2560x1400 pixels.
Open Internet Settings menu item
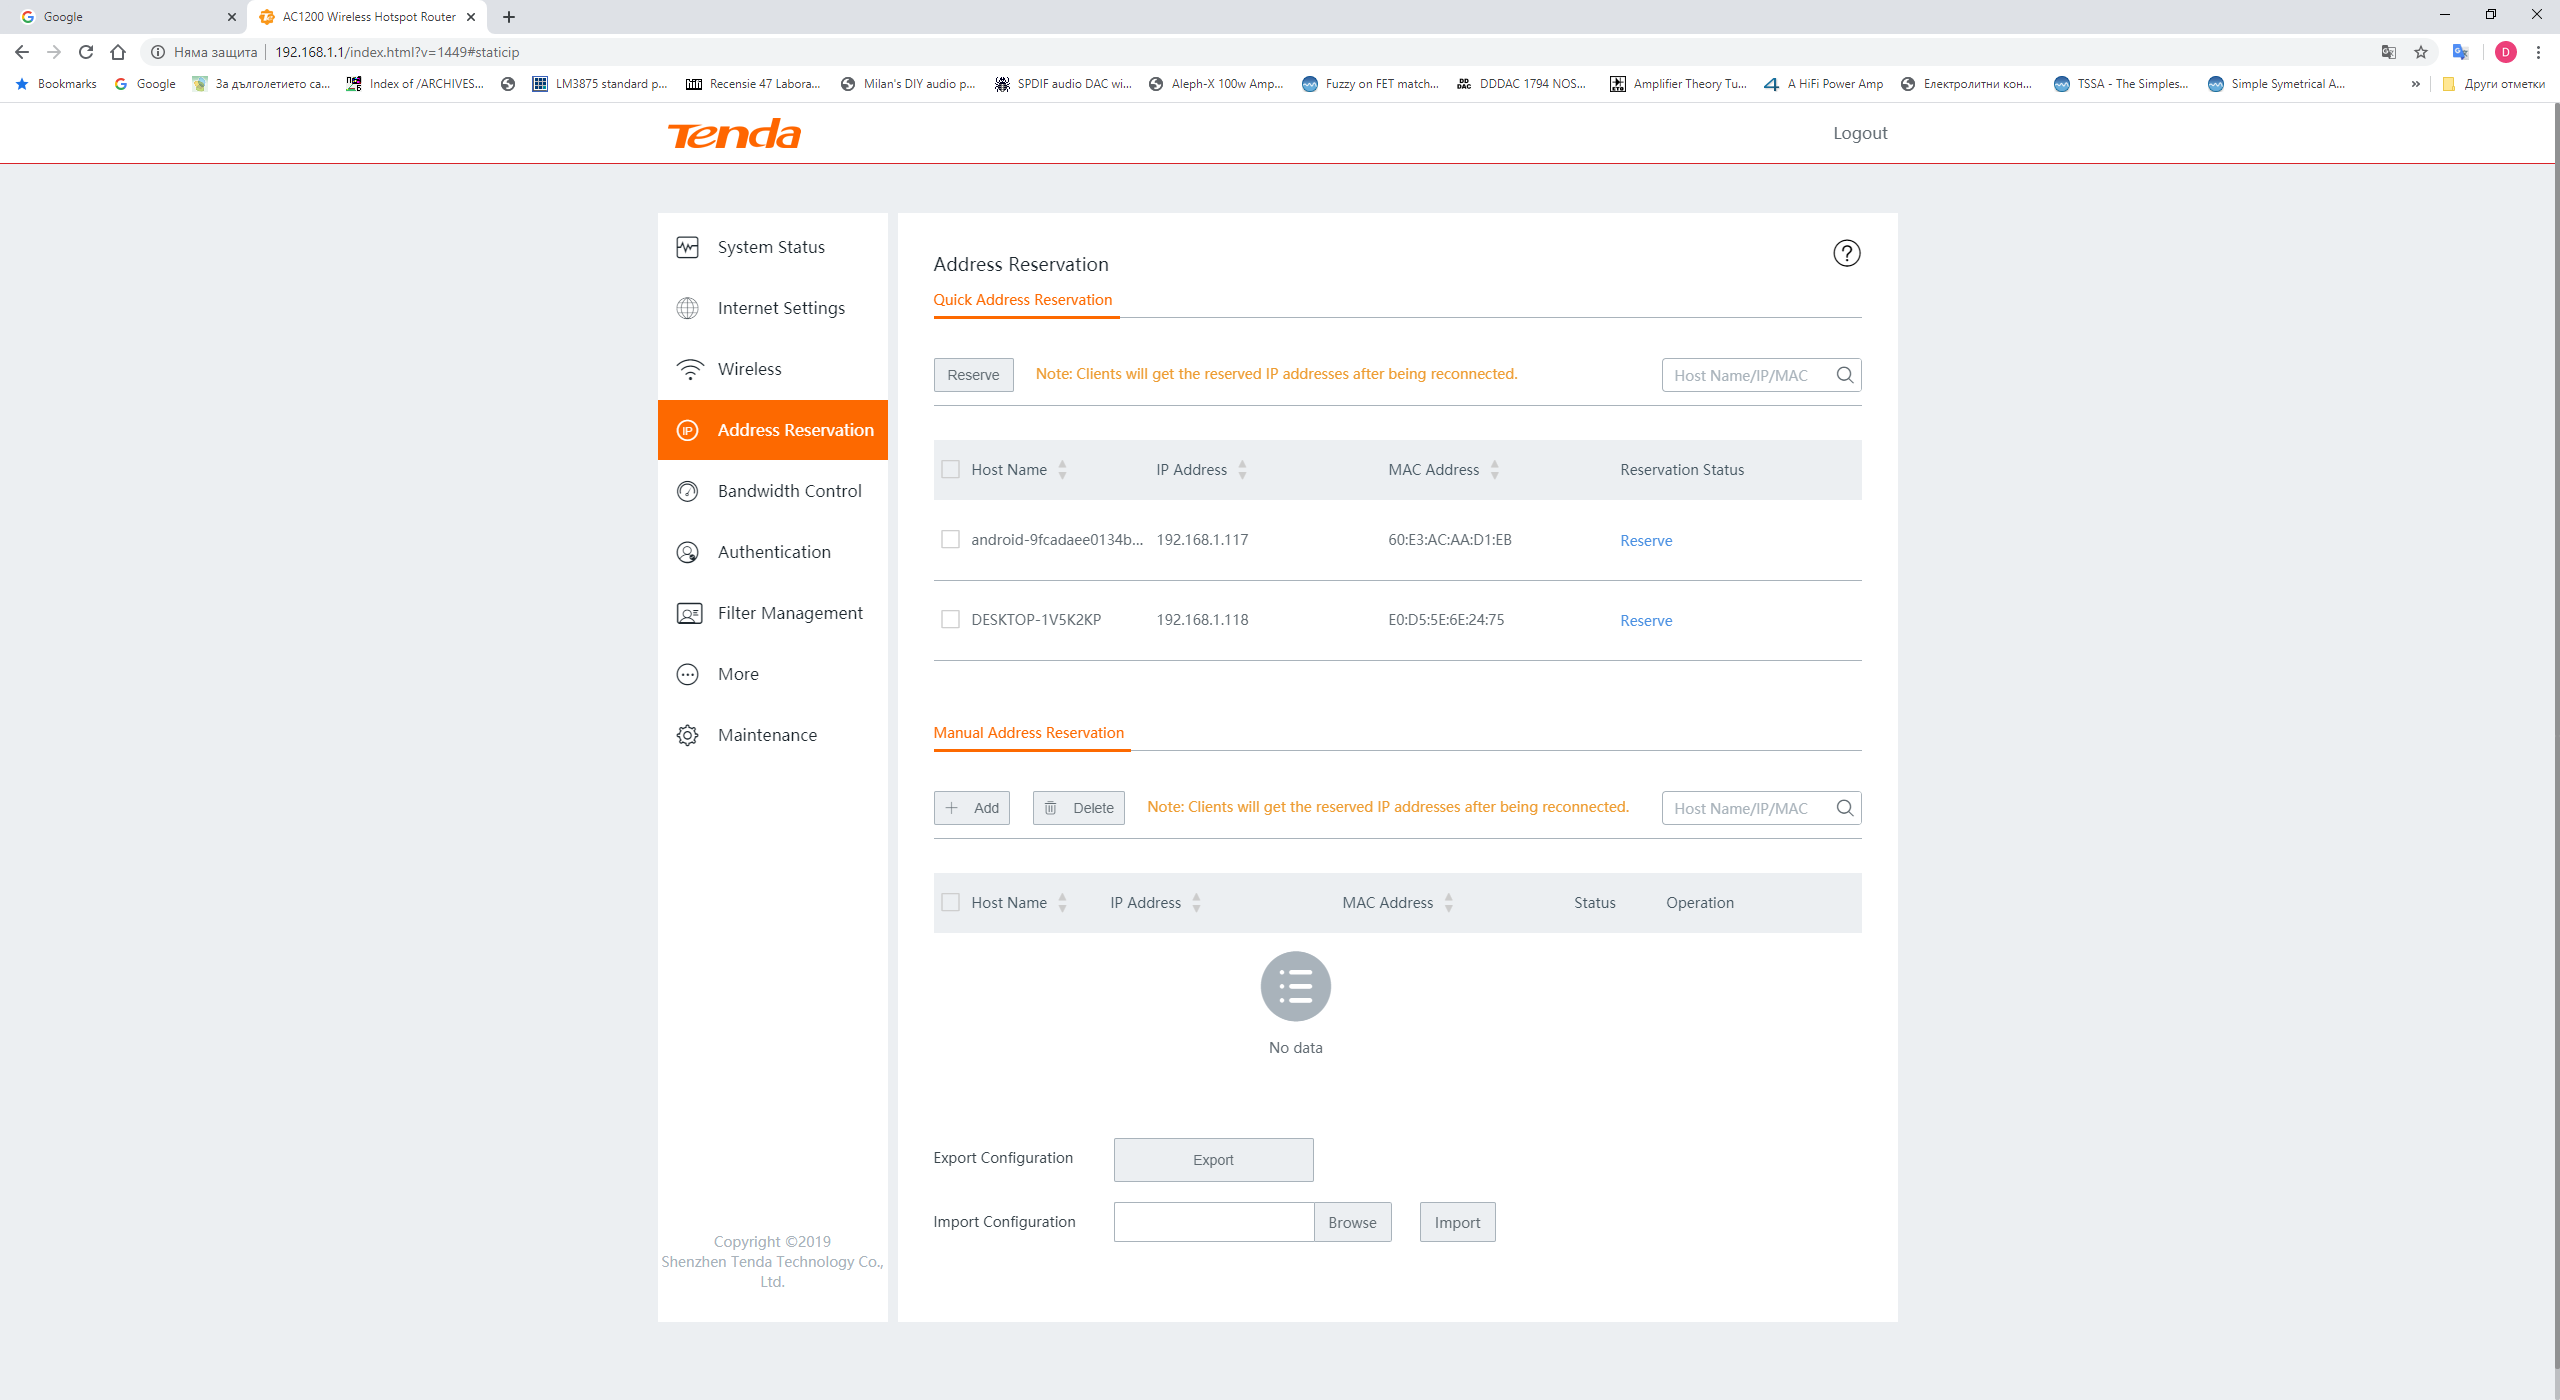(x=772, y=308)
